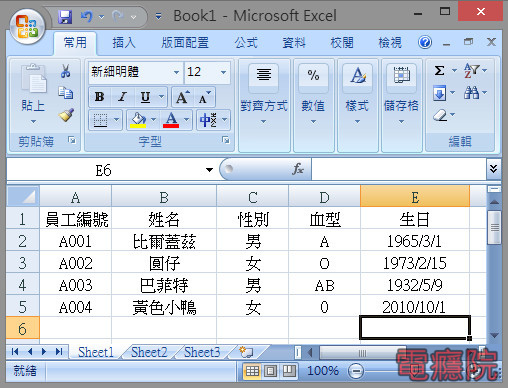Click zoom level 100% button

[x=323, y=371]
